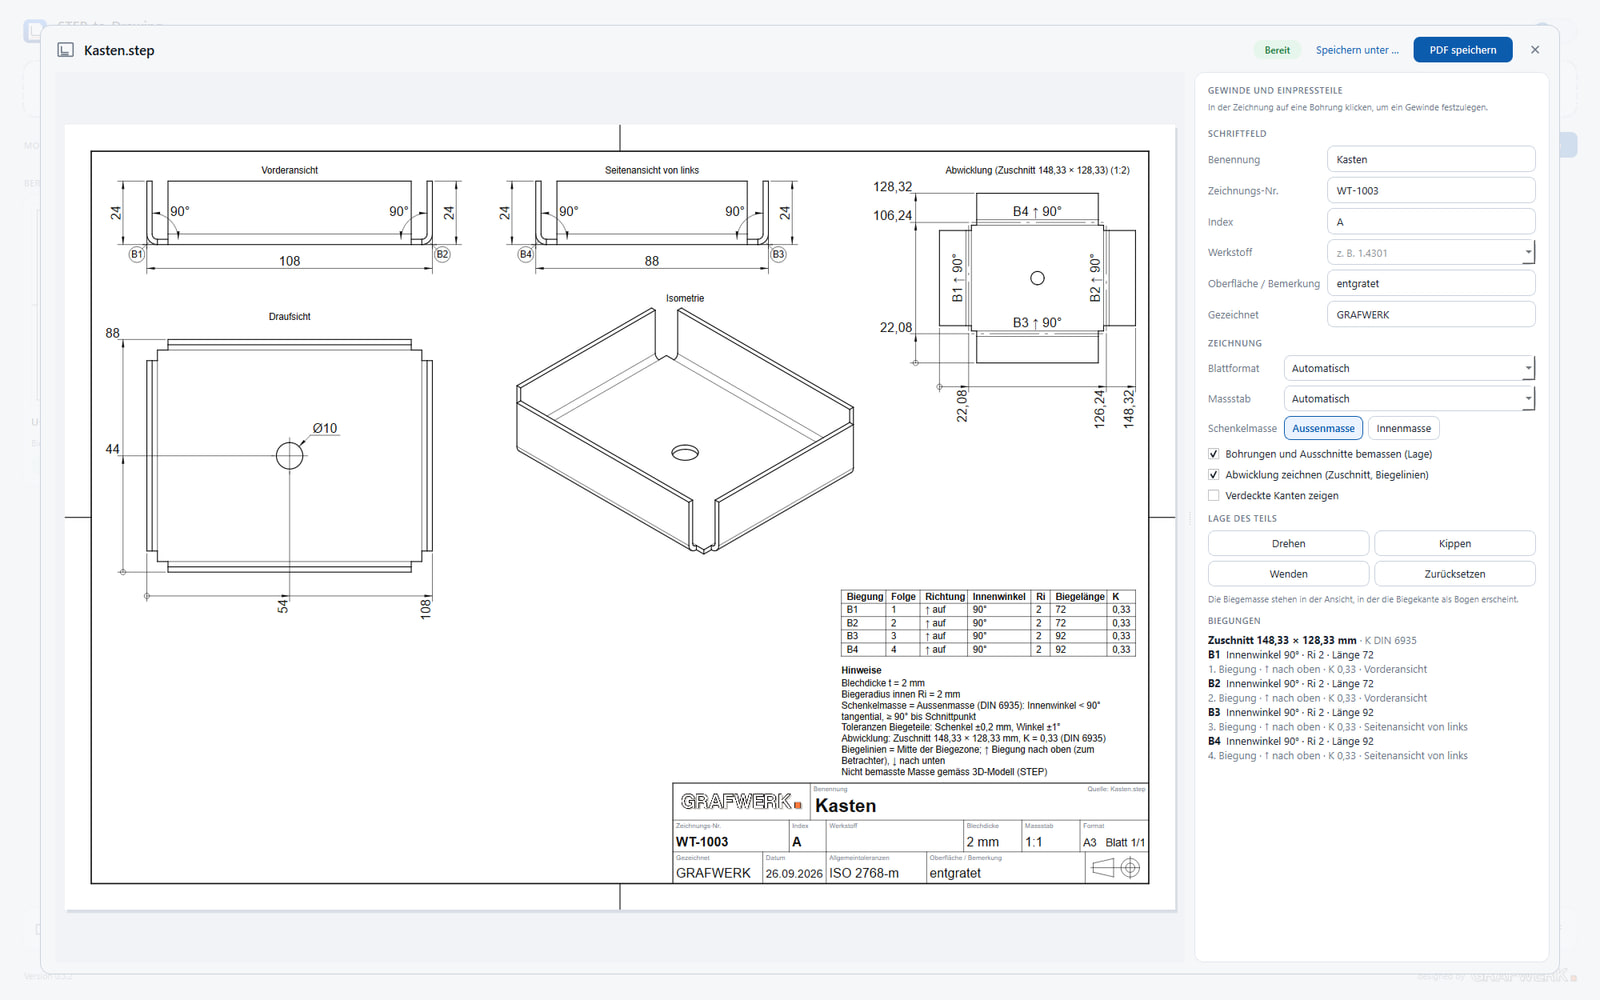Click the Bereit status badge
This screenshot has width=1600, height=1000.
point(1277,50)
